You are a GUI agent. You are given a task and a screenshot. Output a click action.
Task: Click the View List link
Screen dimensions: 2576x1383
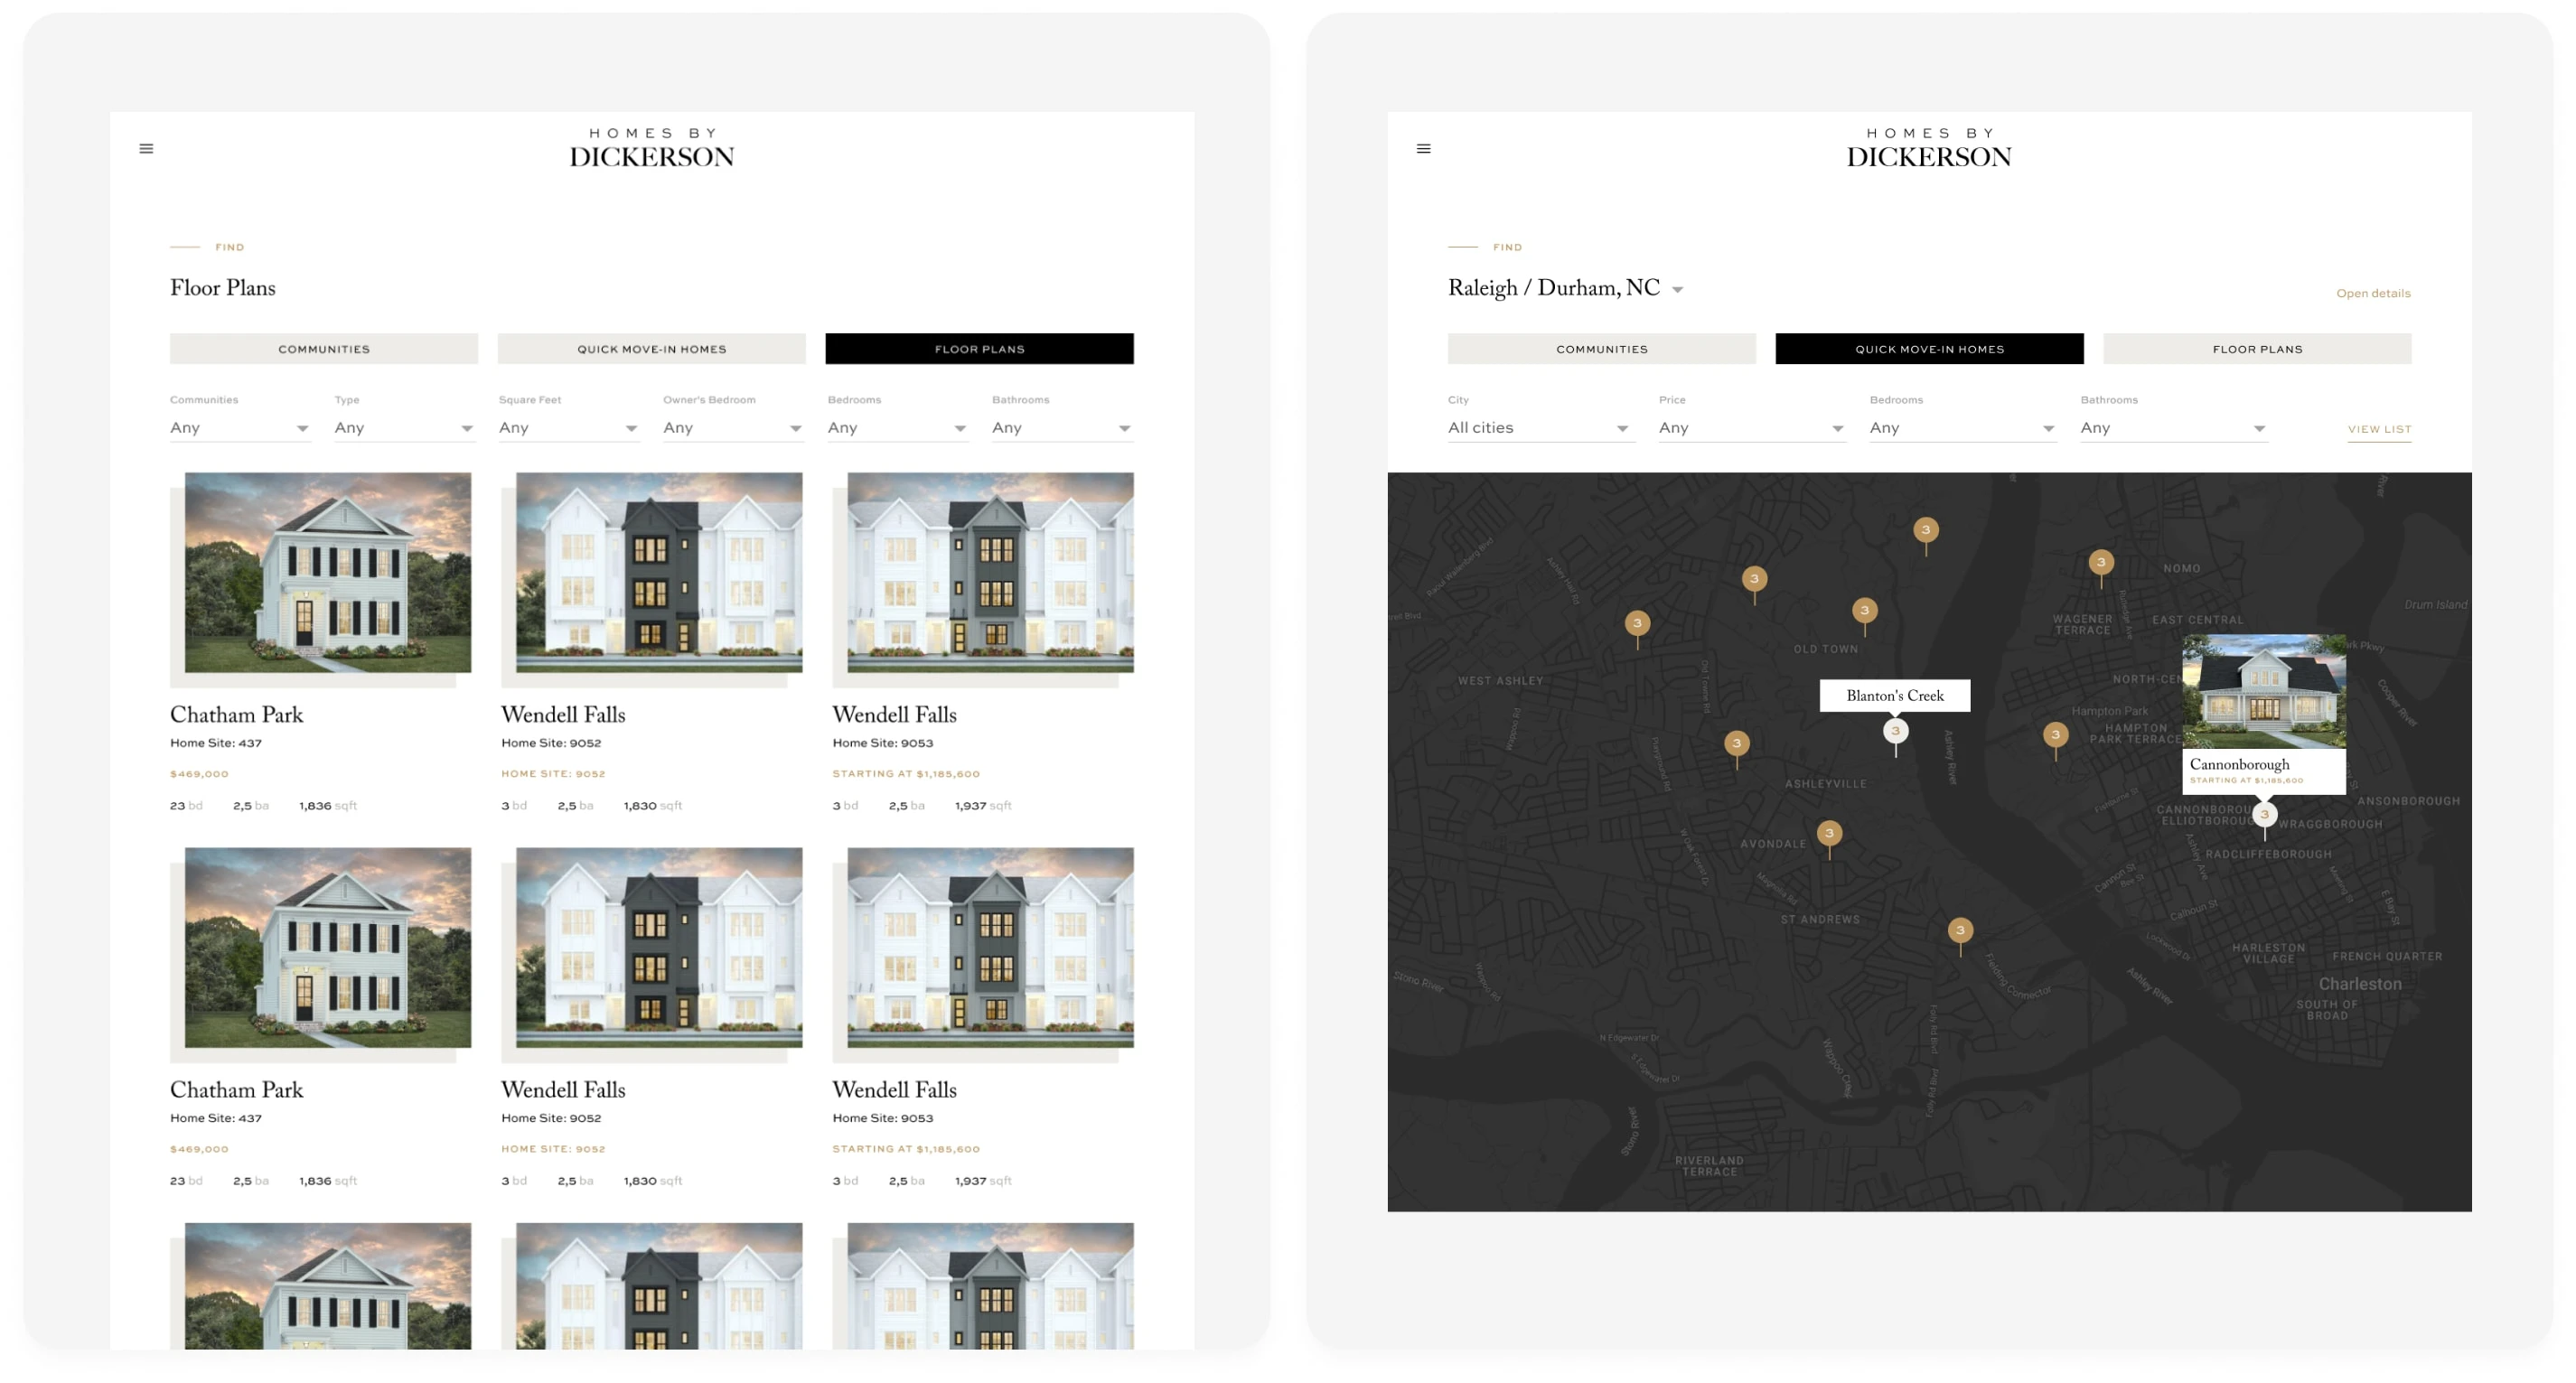pos(2379,429)
